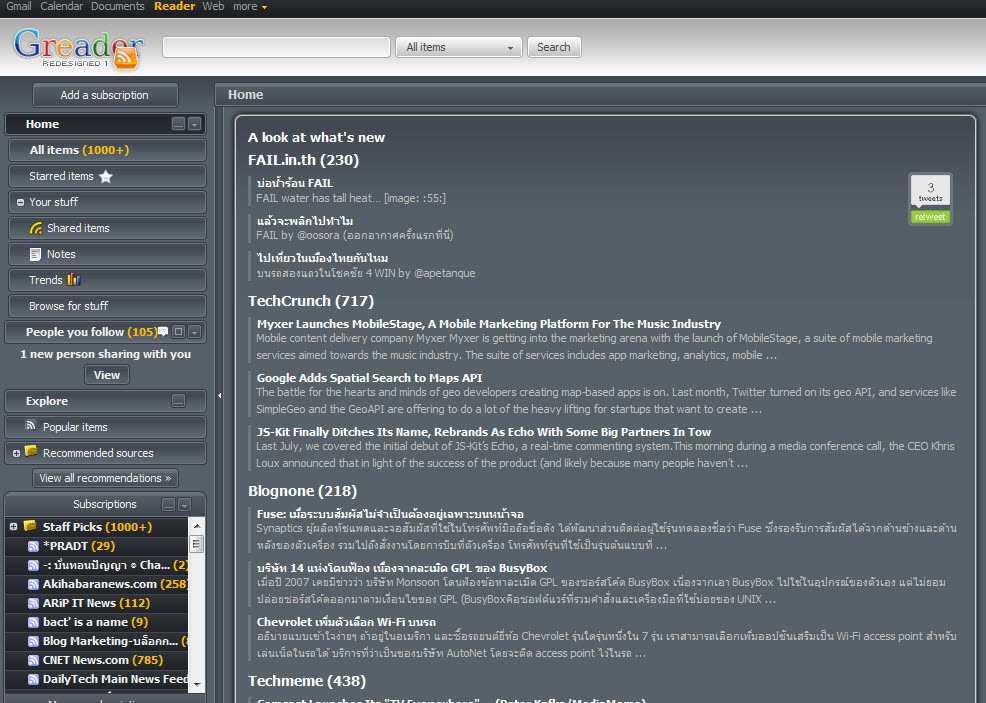Click the feed icon for ARiP IT News
Screen dimensions: 986x703
pyautogui.click(x=33, y=603)
